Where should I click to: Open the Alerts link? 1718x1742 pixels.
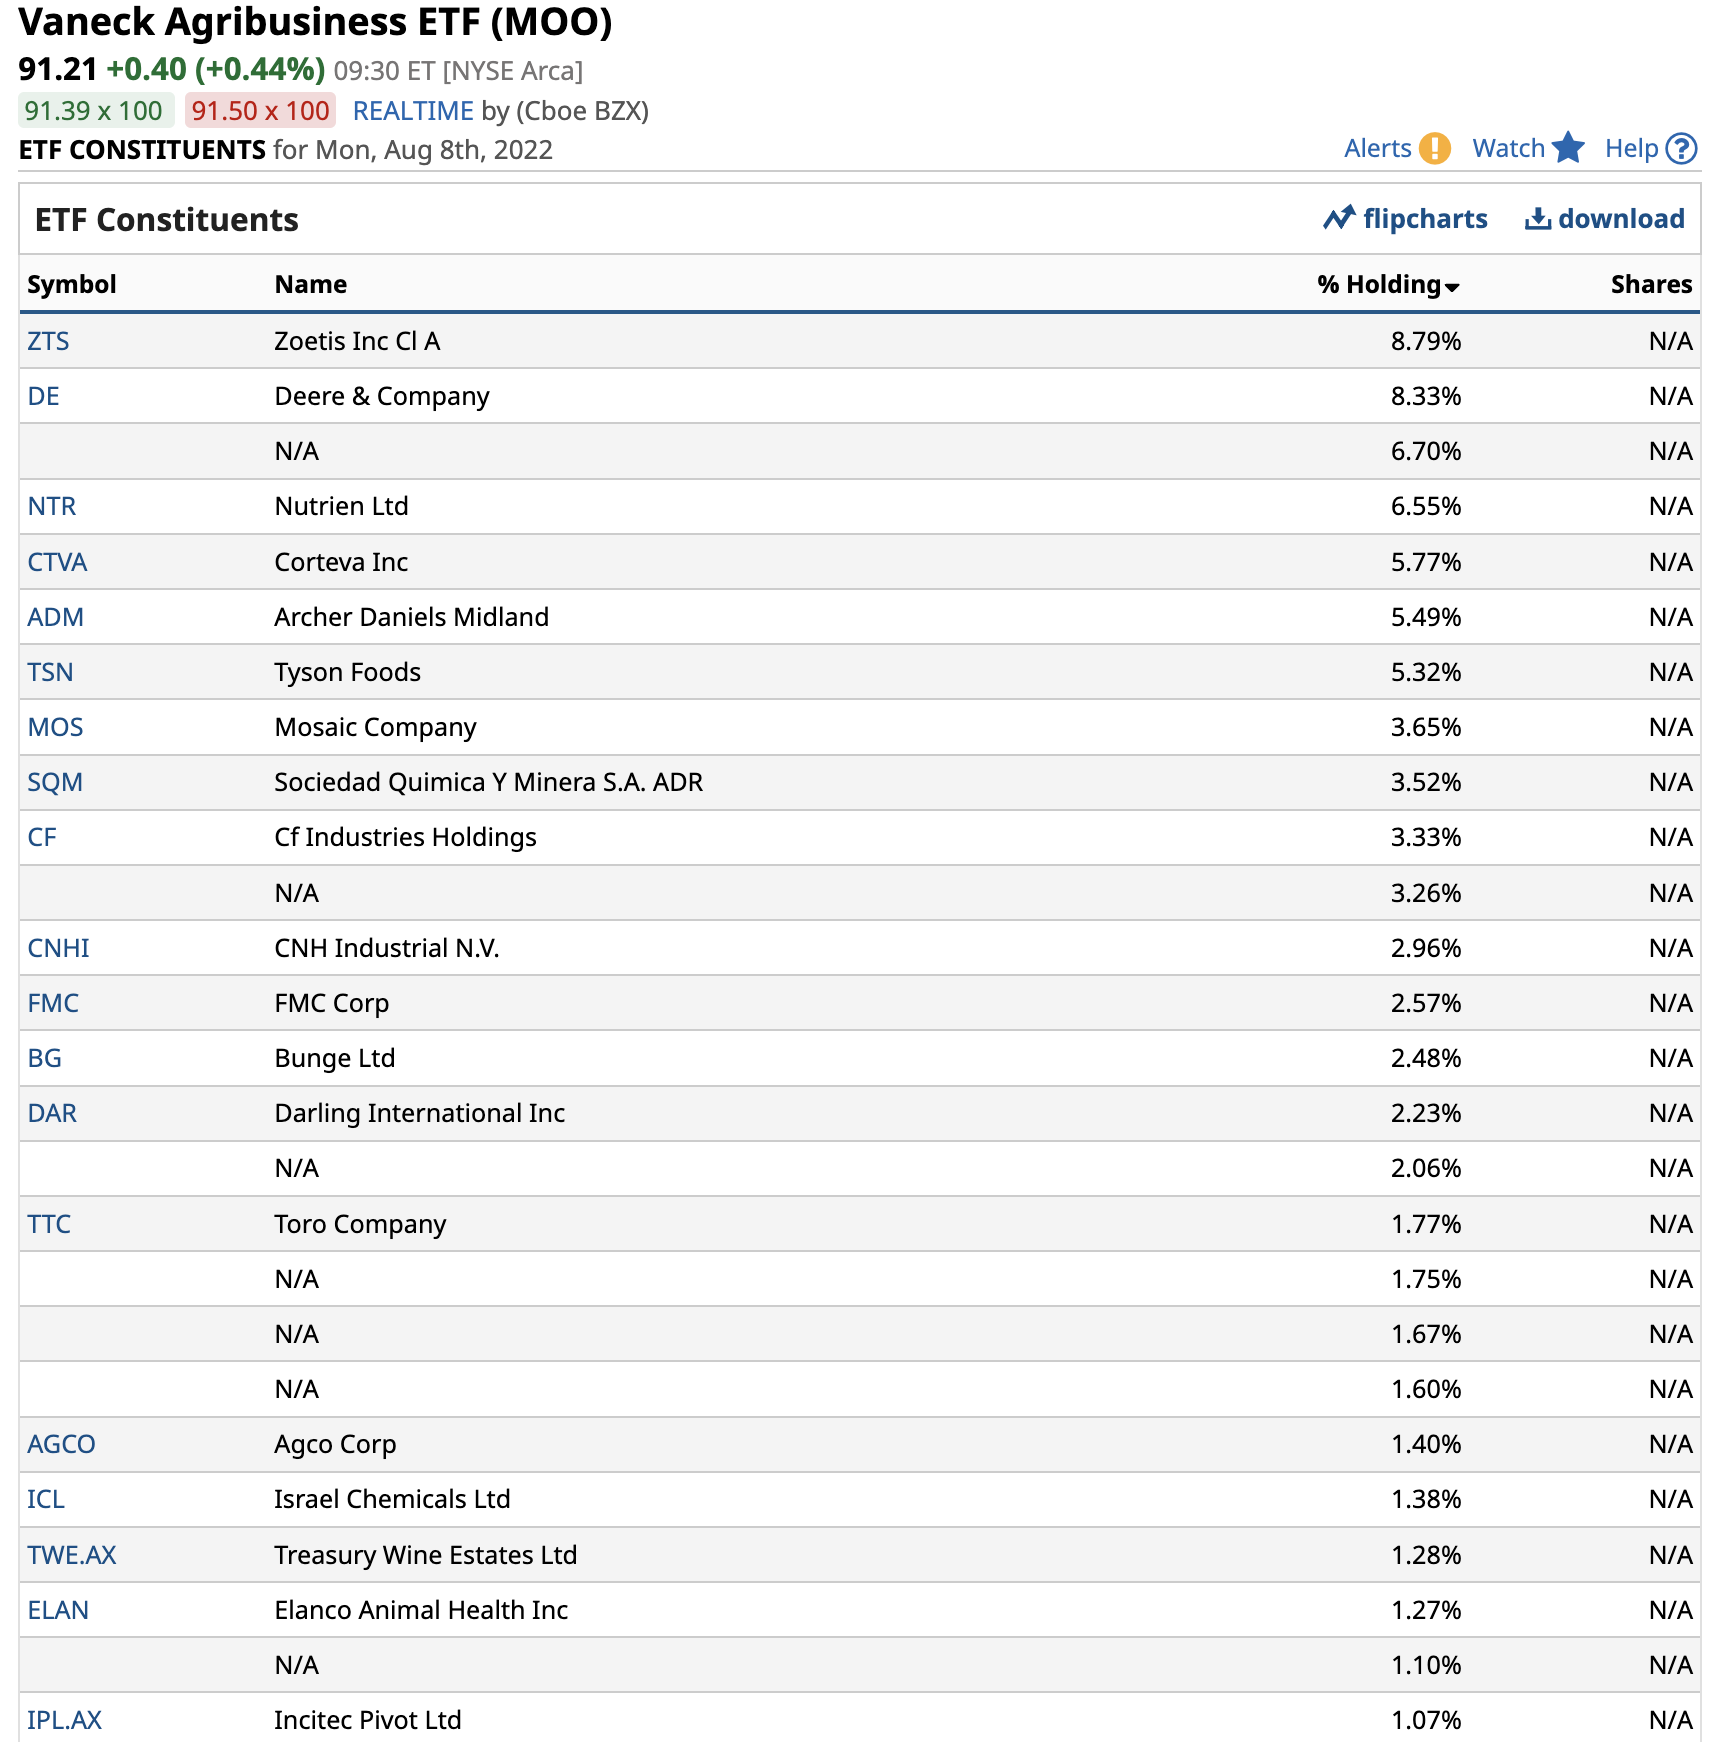[1378, 148]
